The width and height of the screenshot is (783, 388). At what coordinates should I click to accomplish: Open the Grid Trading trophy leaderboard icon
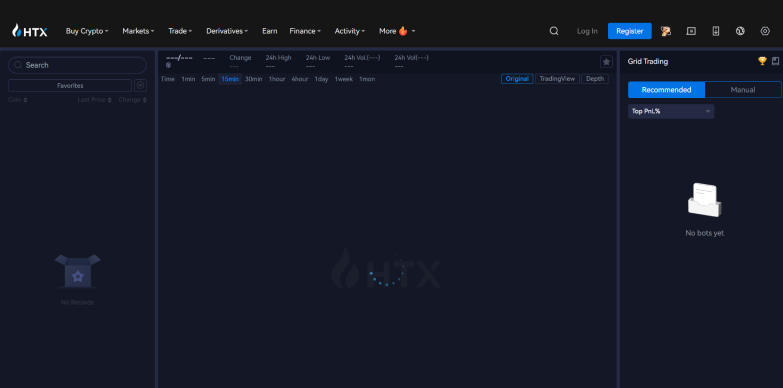tap(762, 61)
